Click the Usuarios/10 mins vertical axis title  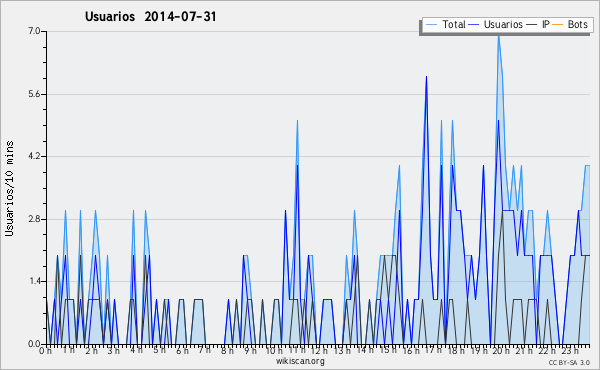tap(10, 188)
